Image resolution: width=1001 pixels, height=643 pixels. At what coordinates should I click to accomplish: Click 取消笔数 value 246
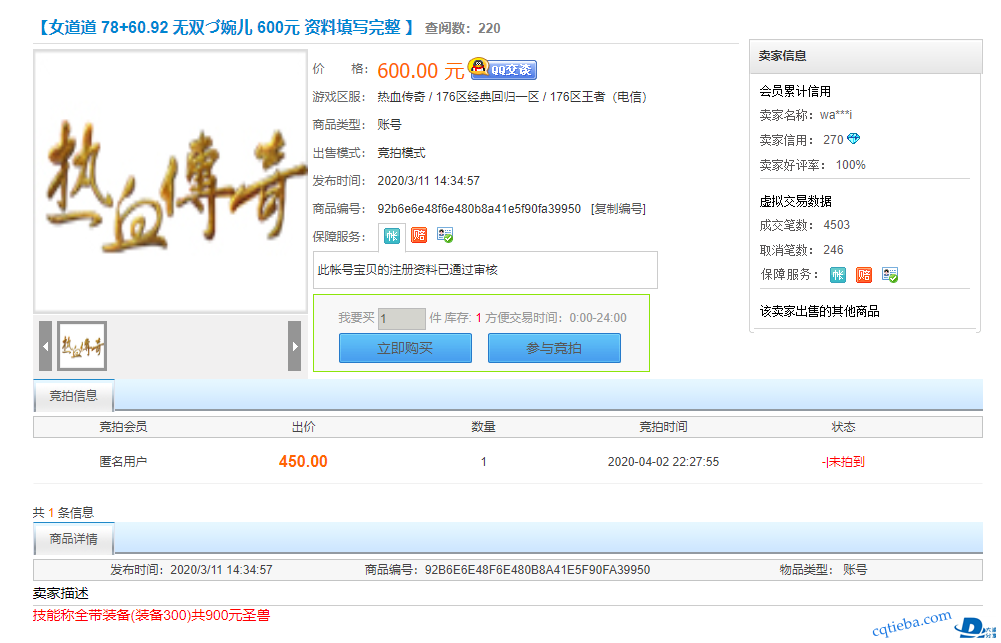833,250
